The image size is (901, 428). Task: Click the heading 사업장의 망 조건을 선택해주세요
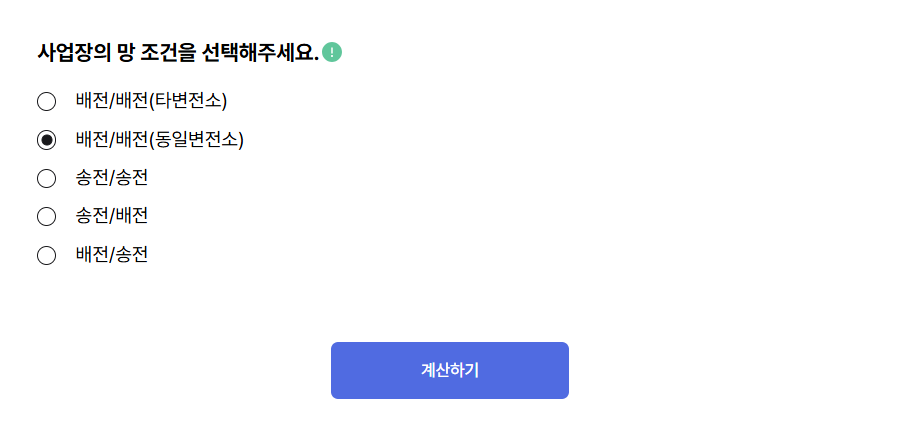pyautogui.click(x=177, y=52)
